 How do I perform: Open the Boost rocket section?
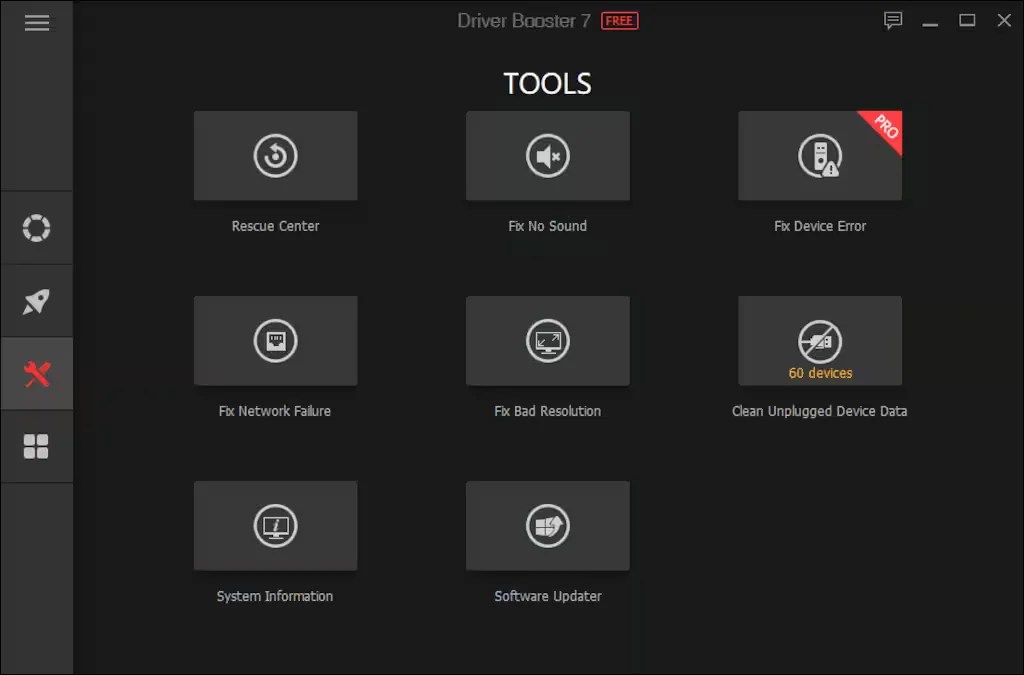pos(37,301)
